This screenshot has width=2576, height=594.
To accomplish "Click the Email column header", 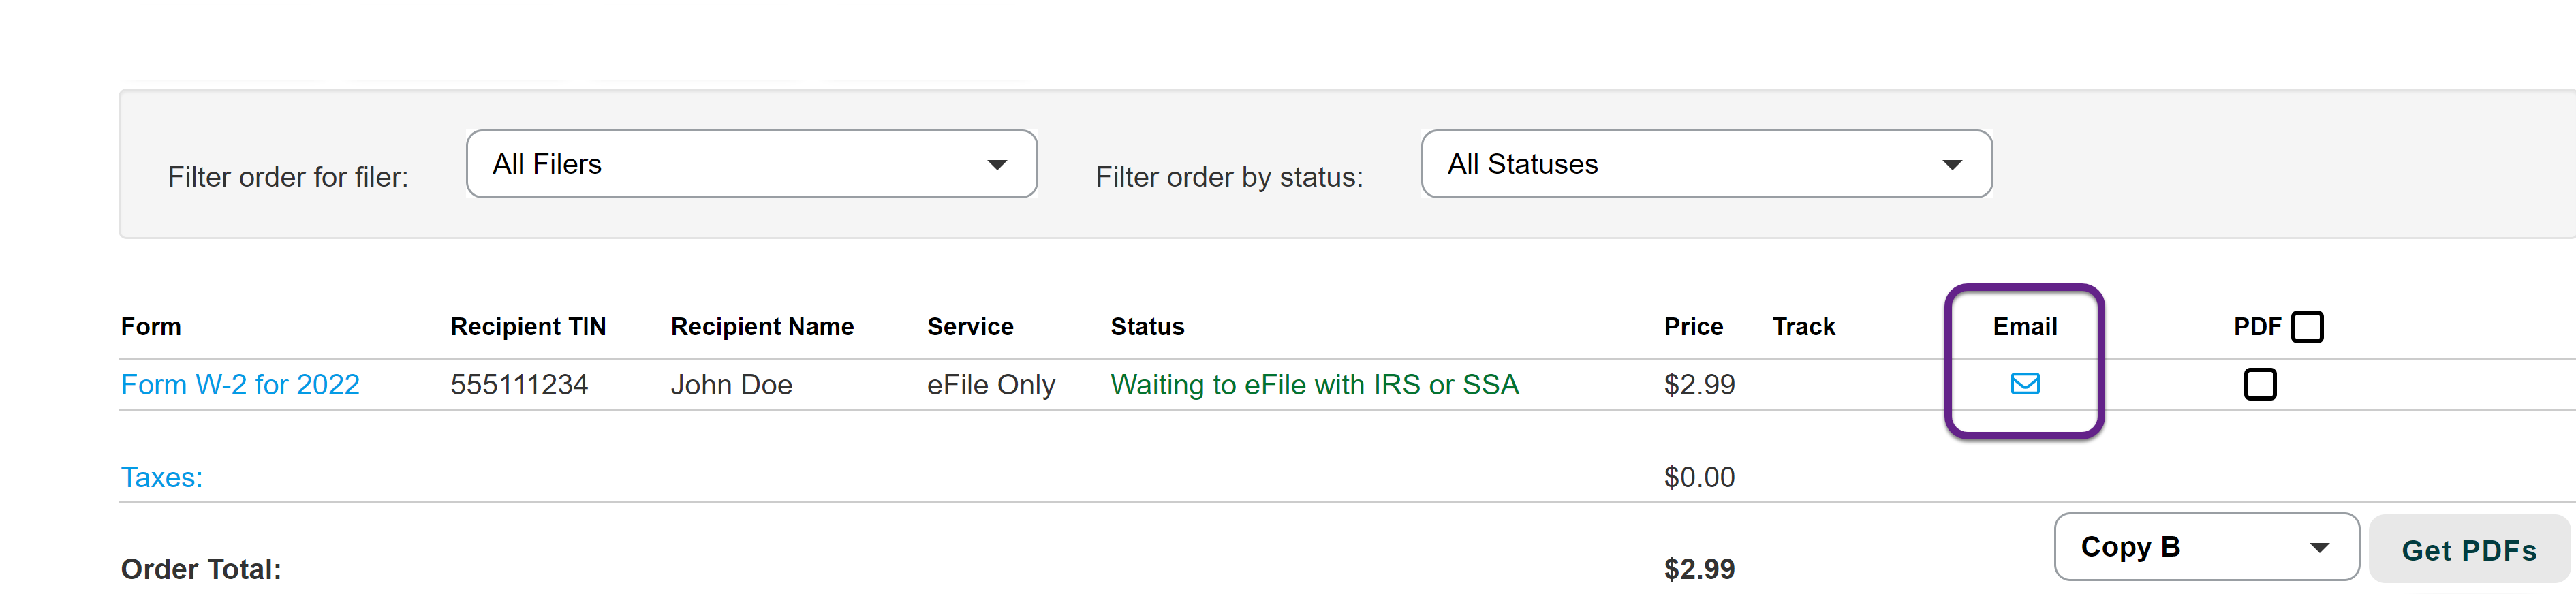I will point(2024,327).
